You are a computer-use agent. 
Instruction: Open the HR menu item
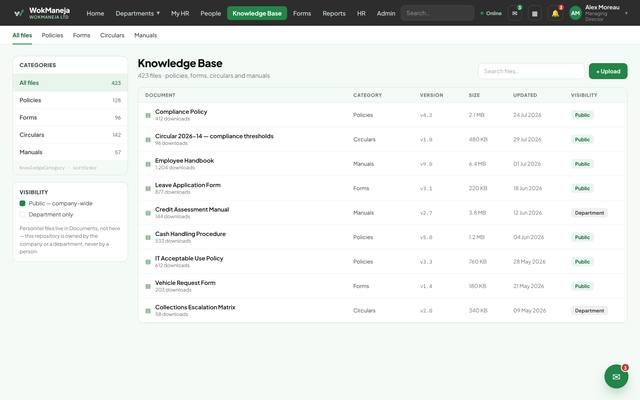coord(361,13)
